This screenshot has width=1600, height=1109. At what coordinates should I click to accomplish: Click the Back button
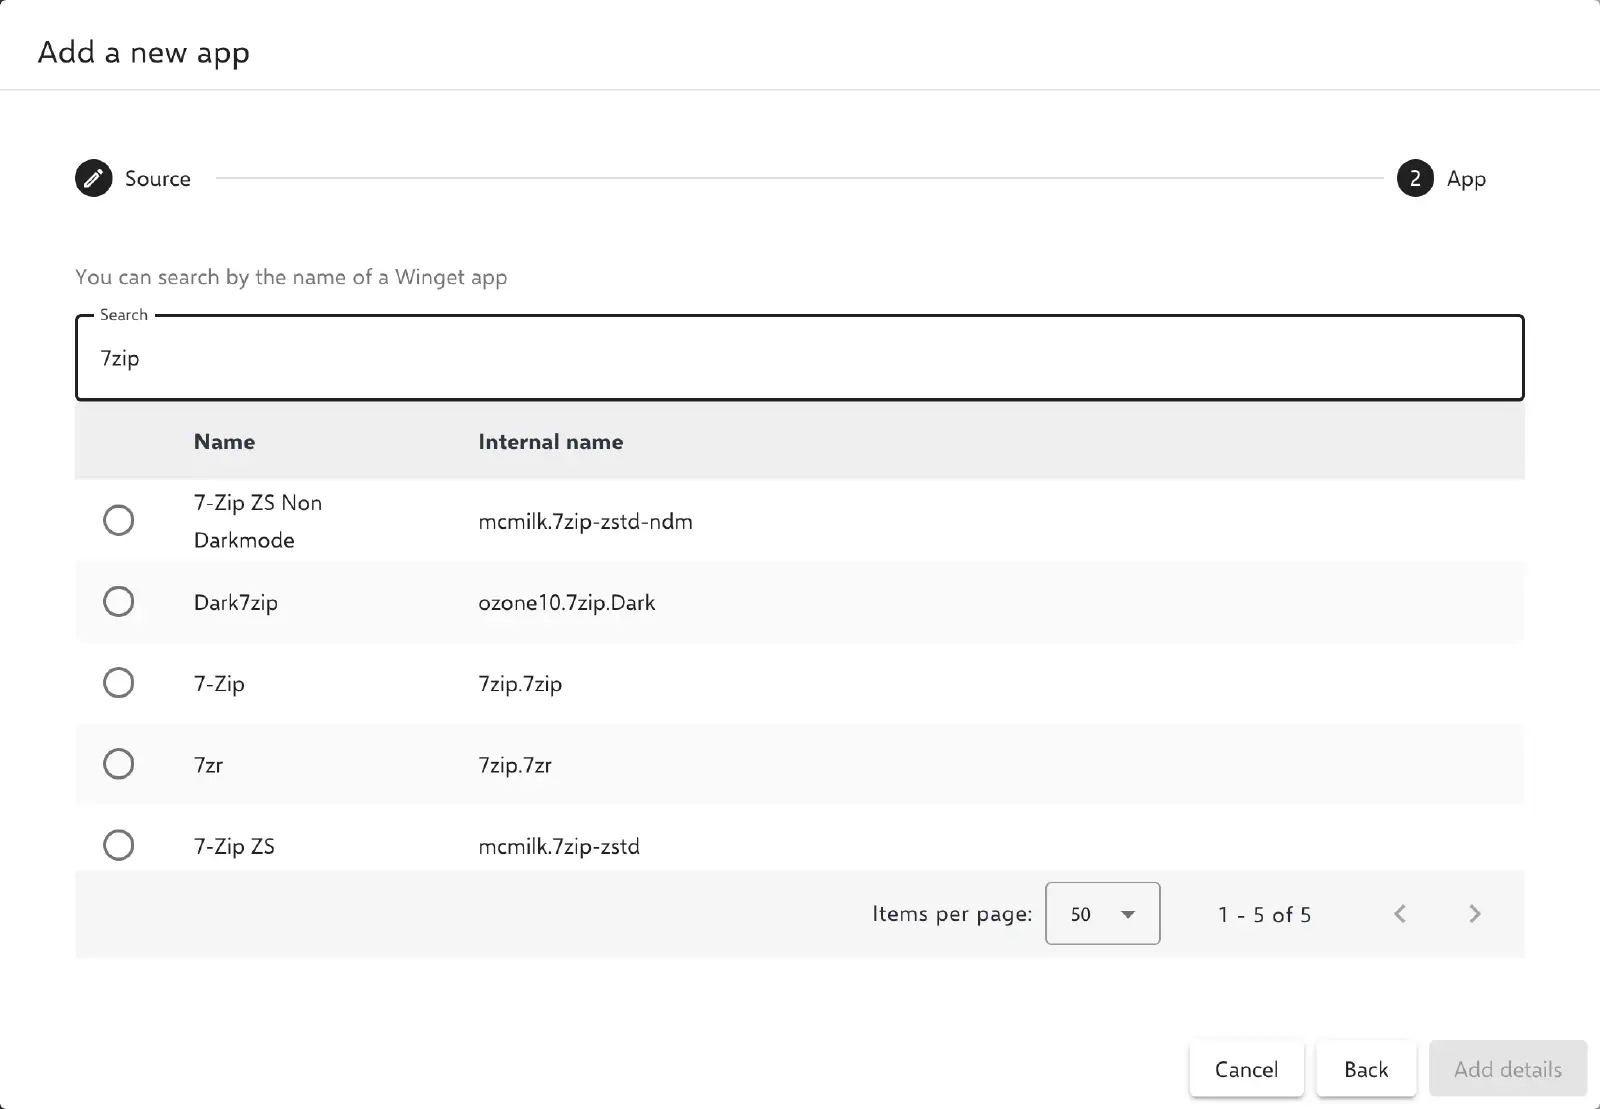[x=1366, y=1069]
